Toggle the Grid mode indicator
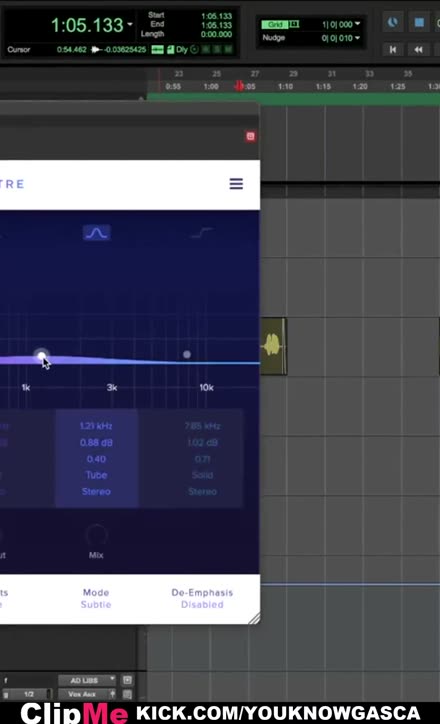Viewport: 440px width, 724px height. point(275,24)
